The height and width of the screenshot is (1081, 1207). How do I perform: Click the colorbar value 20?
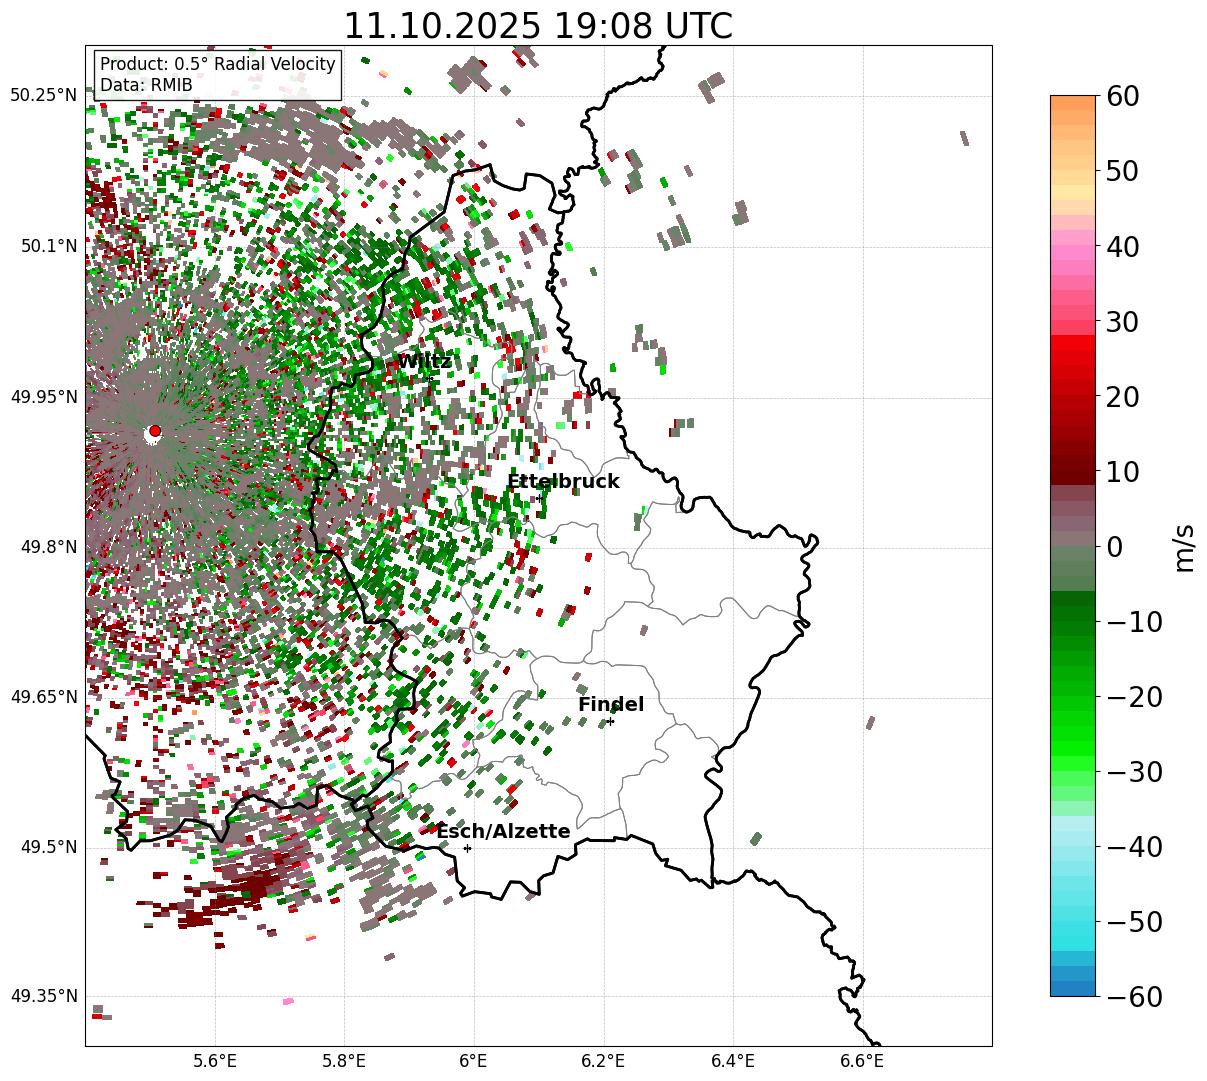click(x=1121, y=397)
